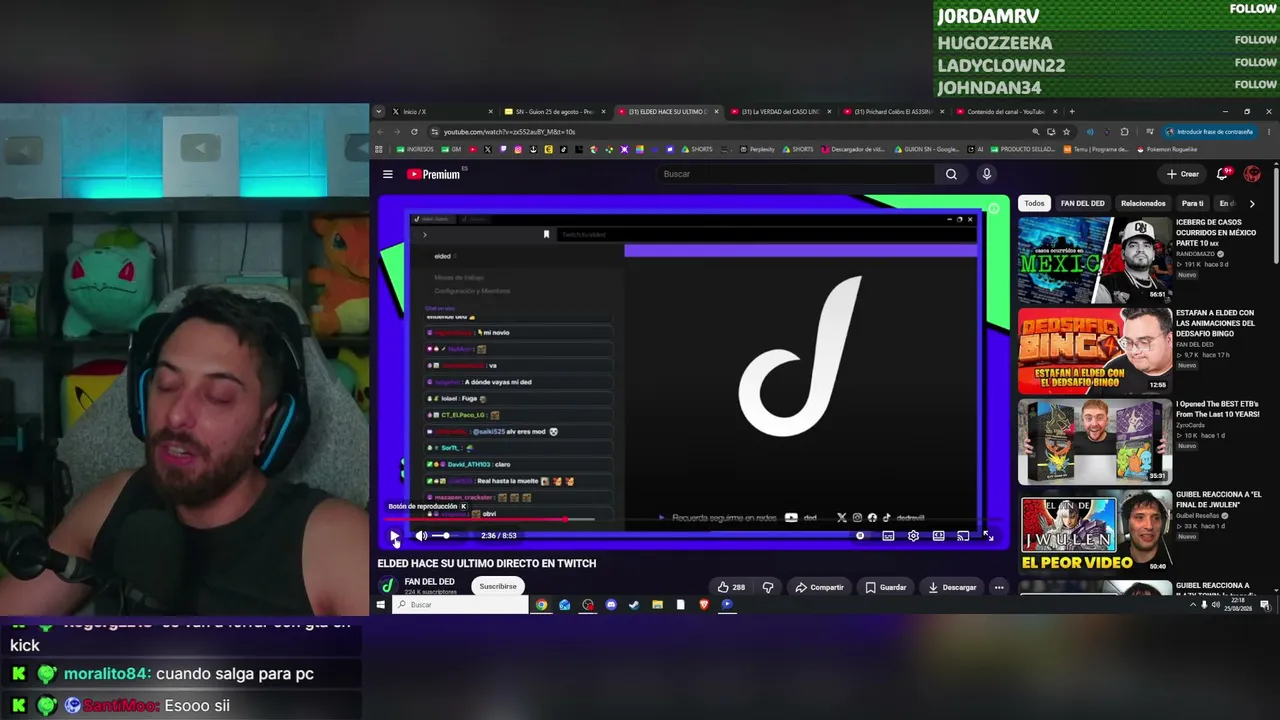Open the Crear menu
1280x720 pixels.
(1183, 174)
